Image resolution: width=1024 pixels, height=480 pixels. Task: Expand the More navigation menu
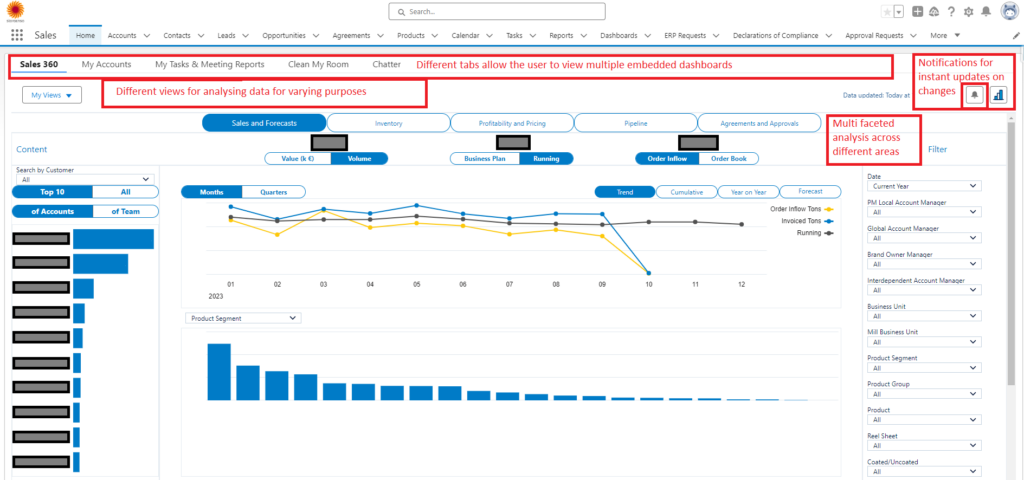point(945,35)
